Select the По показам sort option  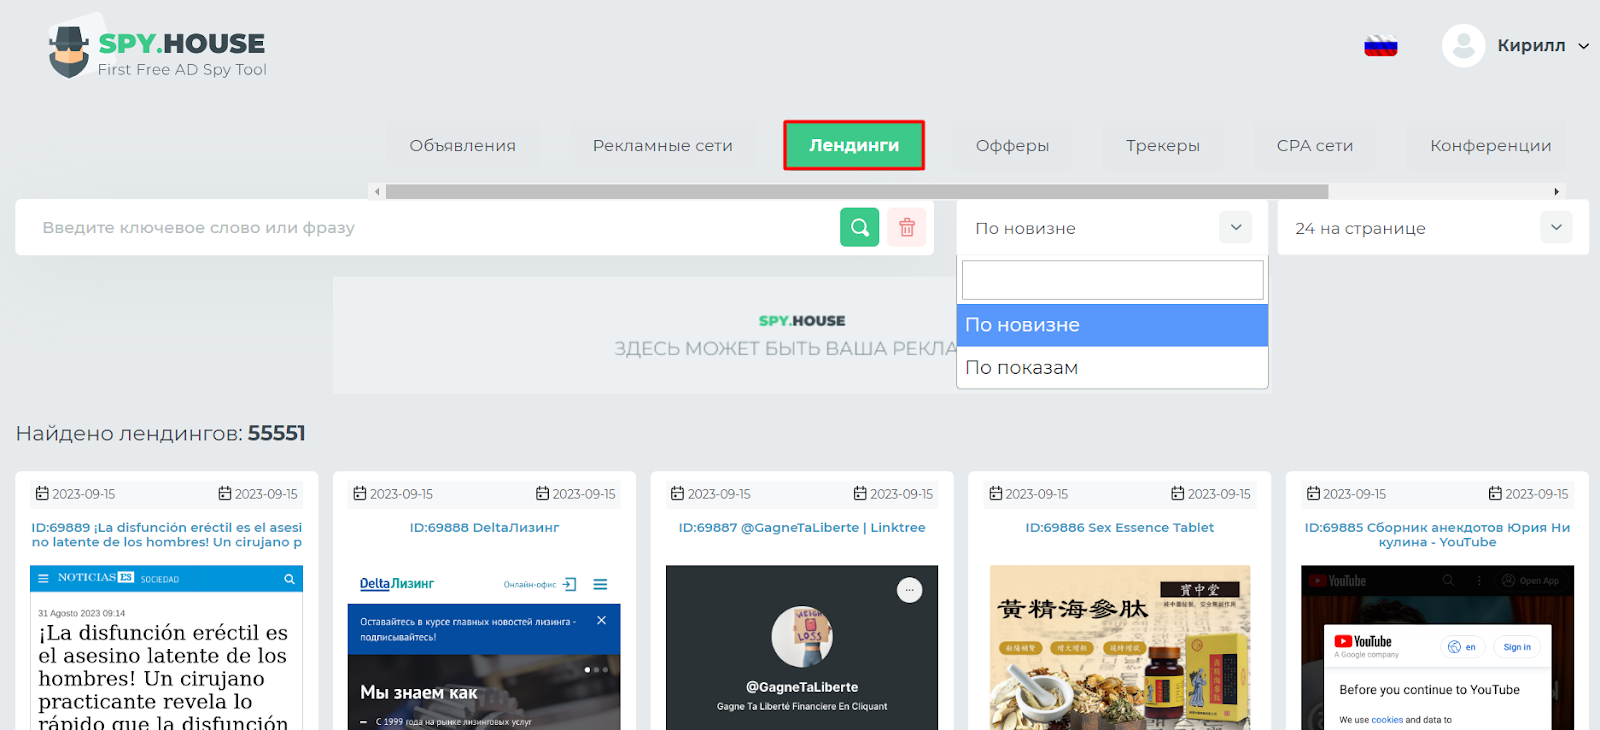(x=1112, y=367)
